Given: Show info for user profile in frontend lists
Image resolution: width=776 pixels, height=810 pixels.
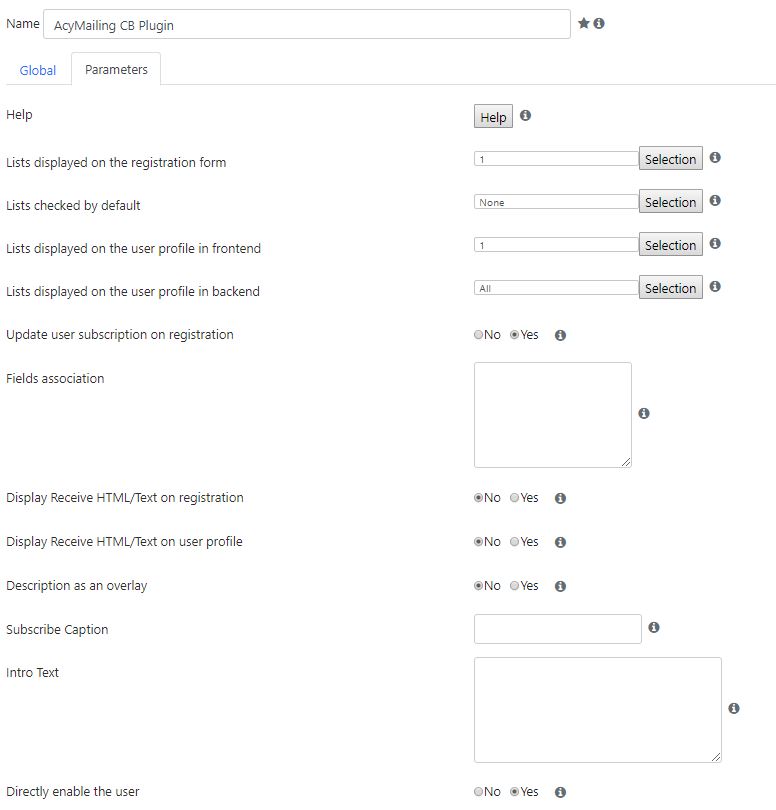Looking at the screenshot, I should 715,243.
